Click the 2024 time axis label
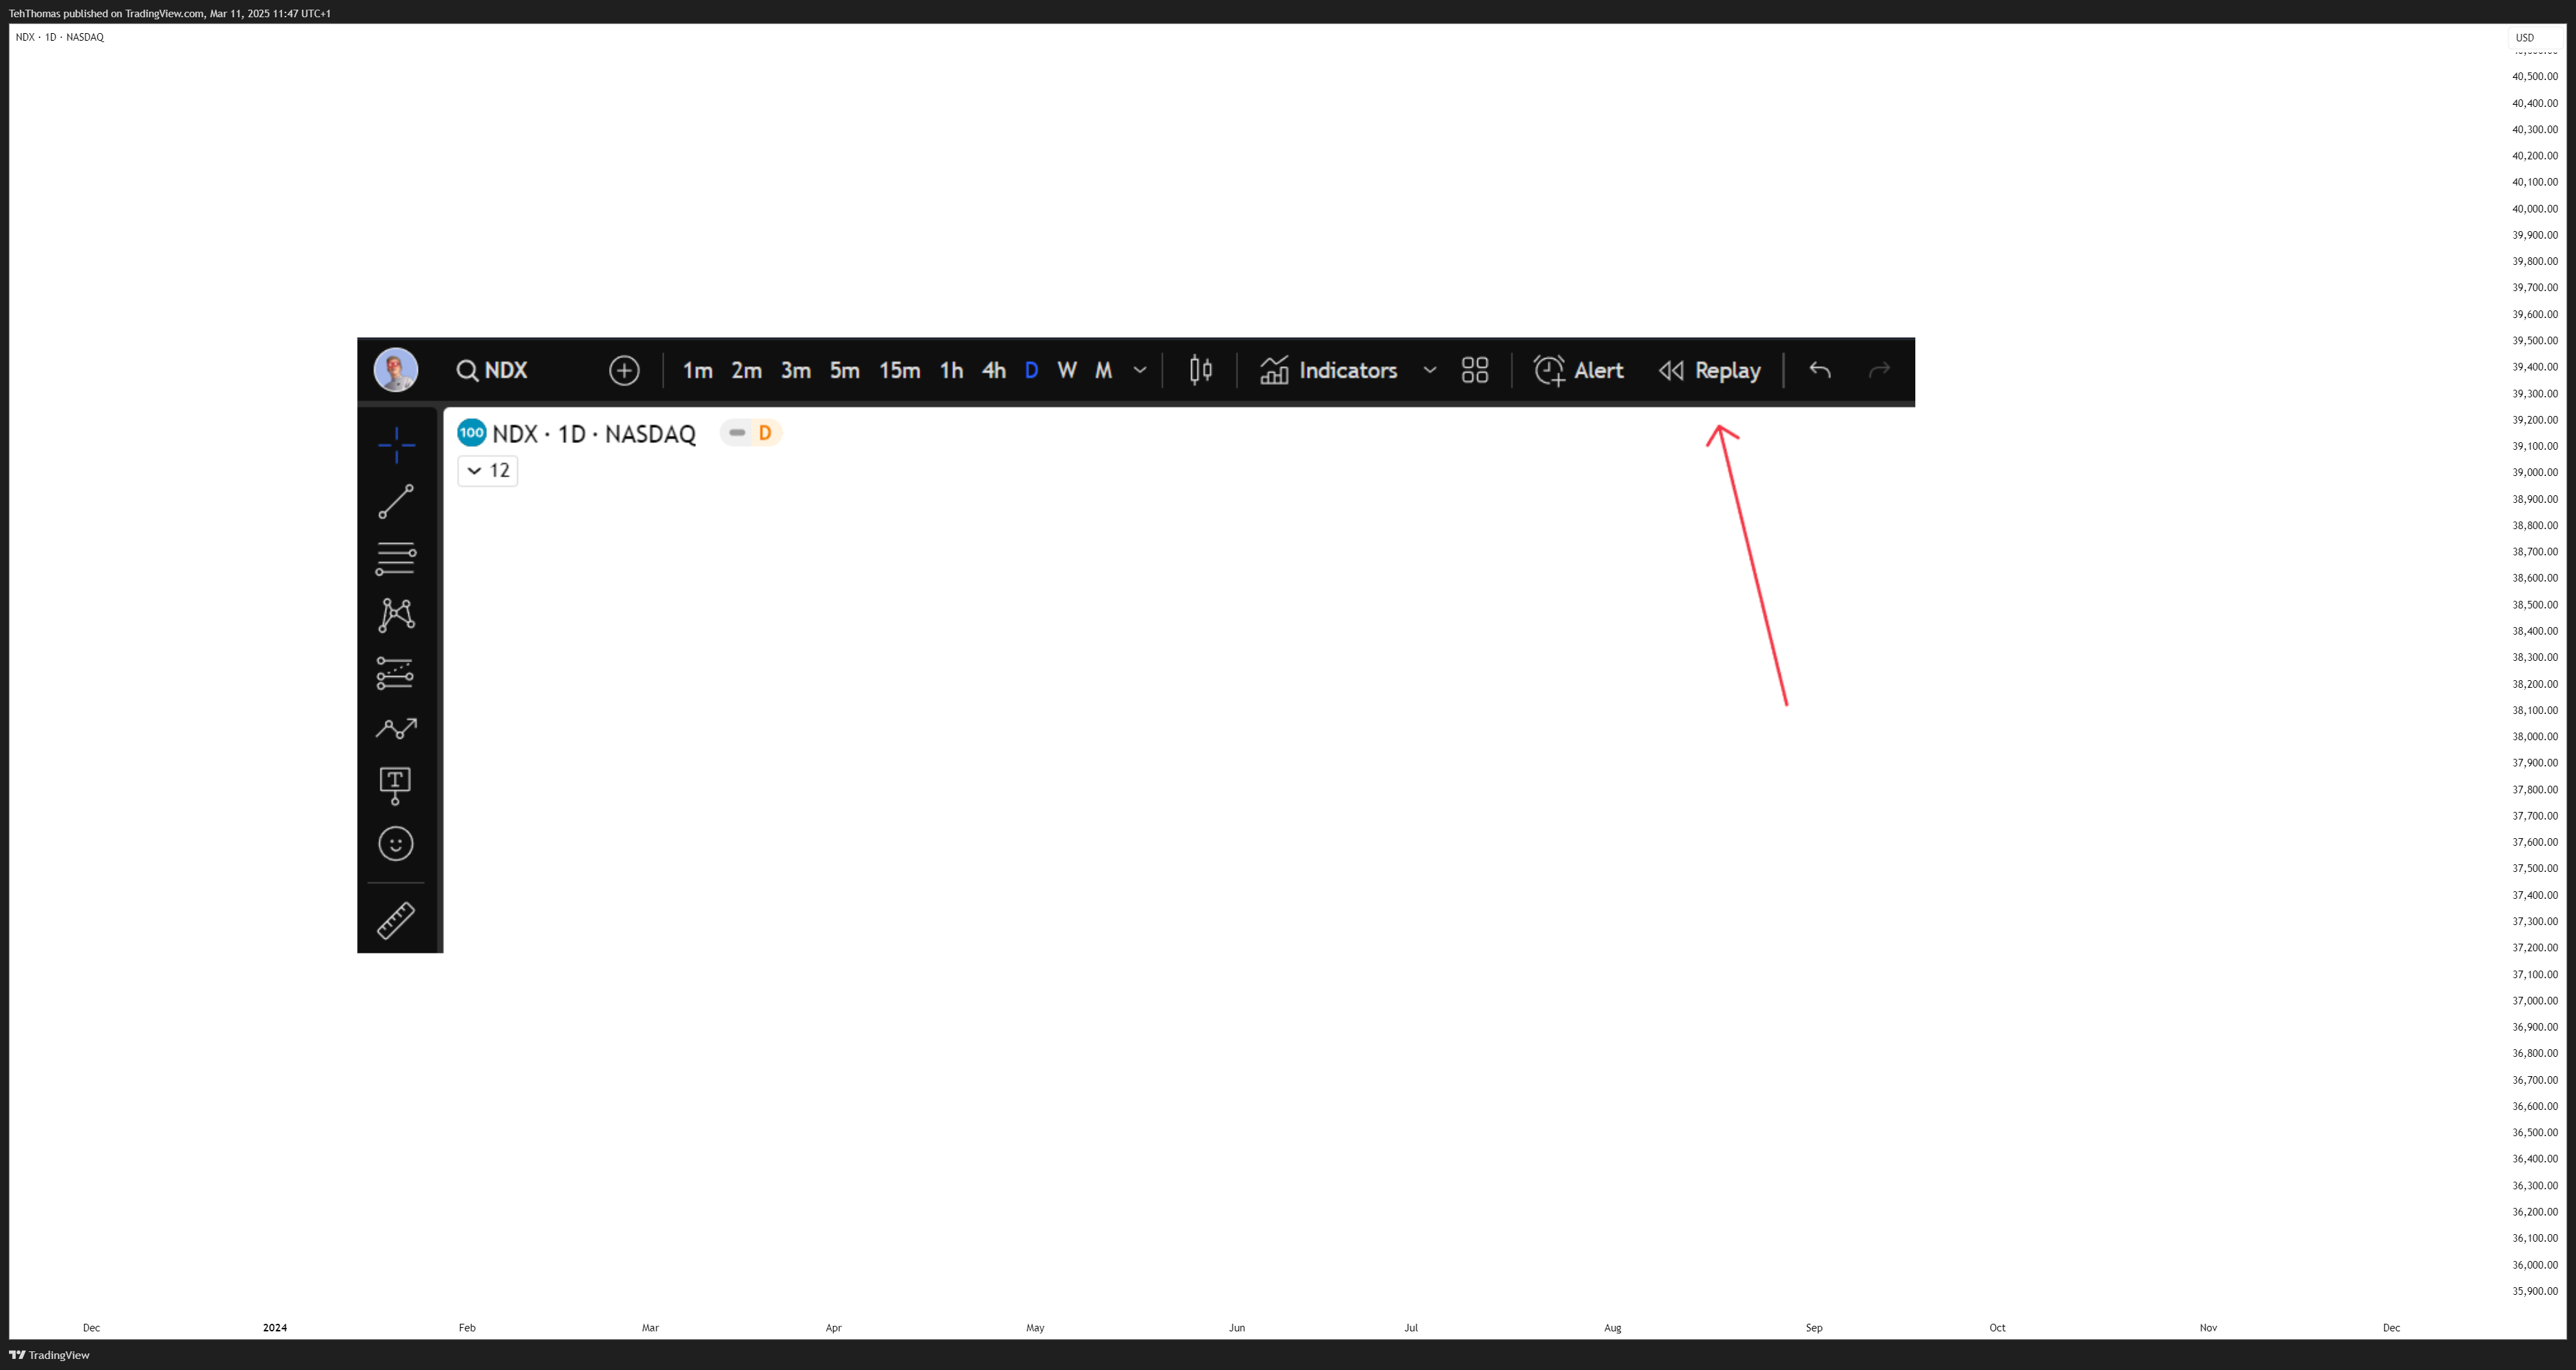This screenshot has height=1370, width=2576. point(275,1328)
